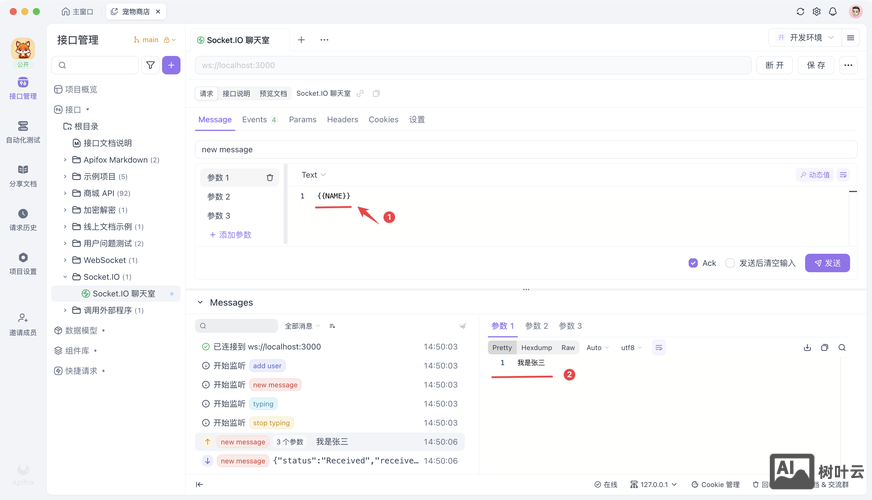Copy message content icon in viewer
The image size is (872, 500).
tap(824, 348)
